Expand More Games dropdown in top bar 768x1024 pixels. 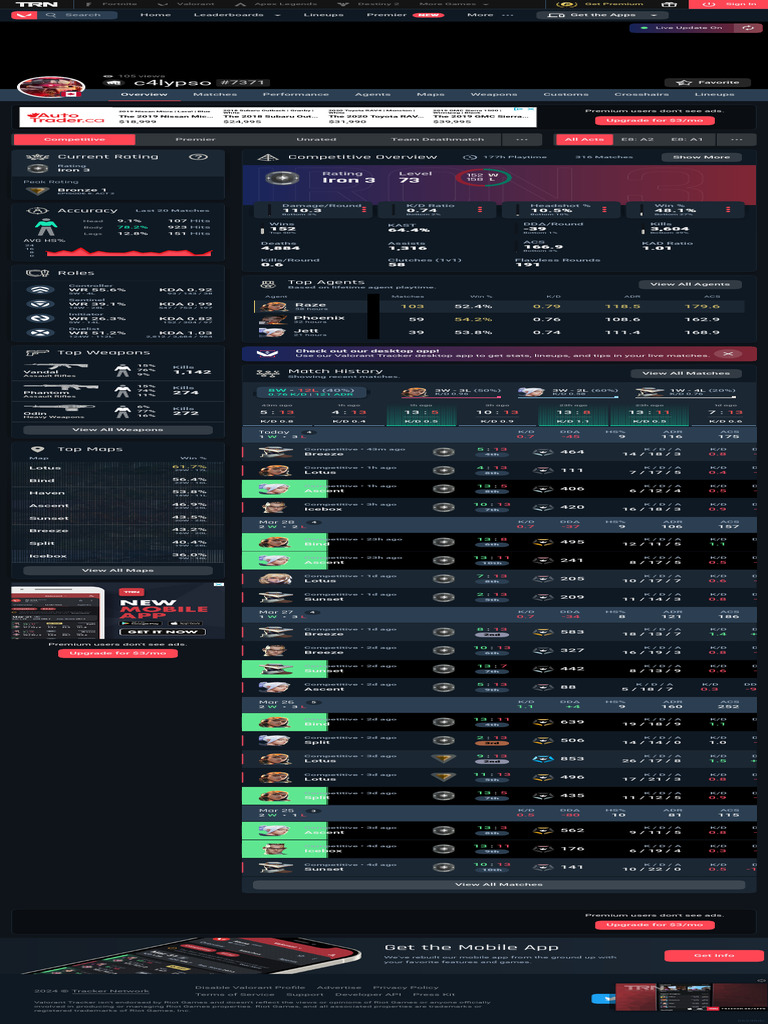coord(453,4)
